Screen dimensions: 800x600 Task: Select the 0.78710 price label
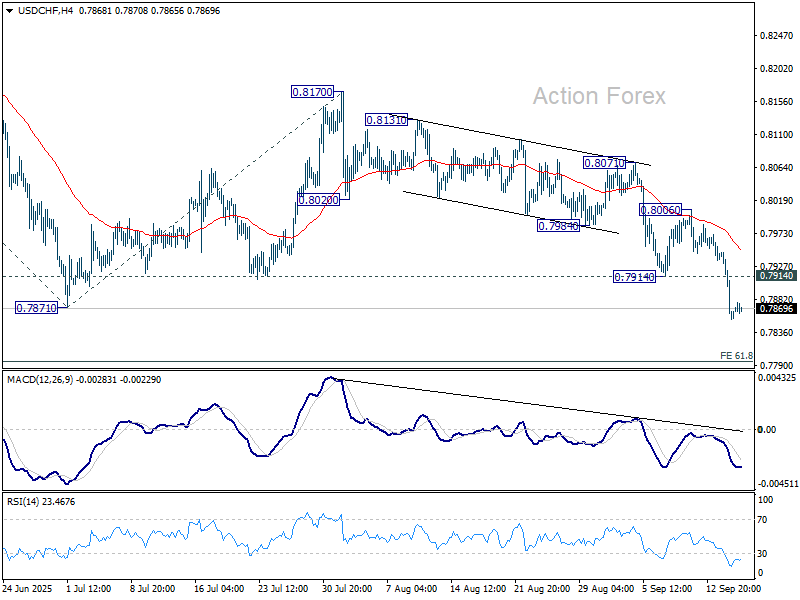click(37, 308)
